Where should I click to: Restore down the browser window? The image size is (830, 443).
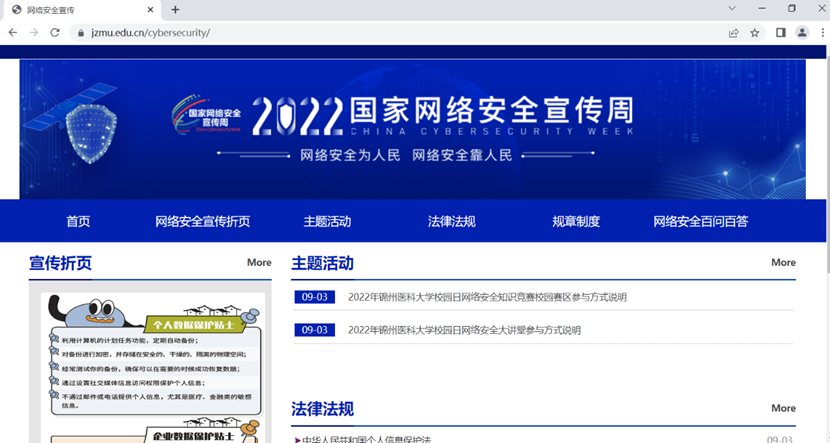pyautogui.click(x=792, y=8)
